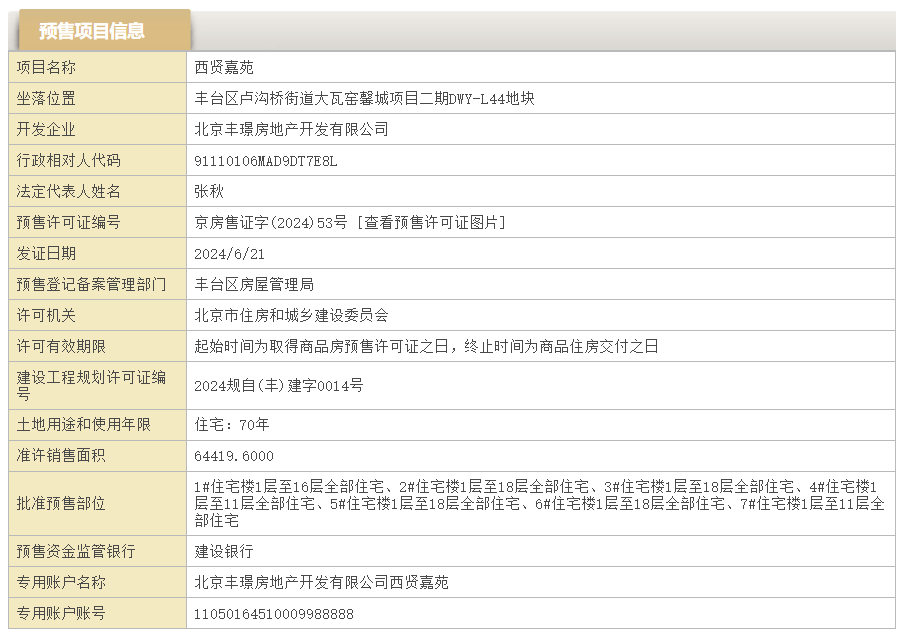Click legal representative name 张秋
Viewport: 901px width, 635px height.
(x=209, y=191)
